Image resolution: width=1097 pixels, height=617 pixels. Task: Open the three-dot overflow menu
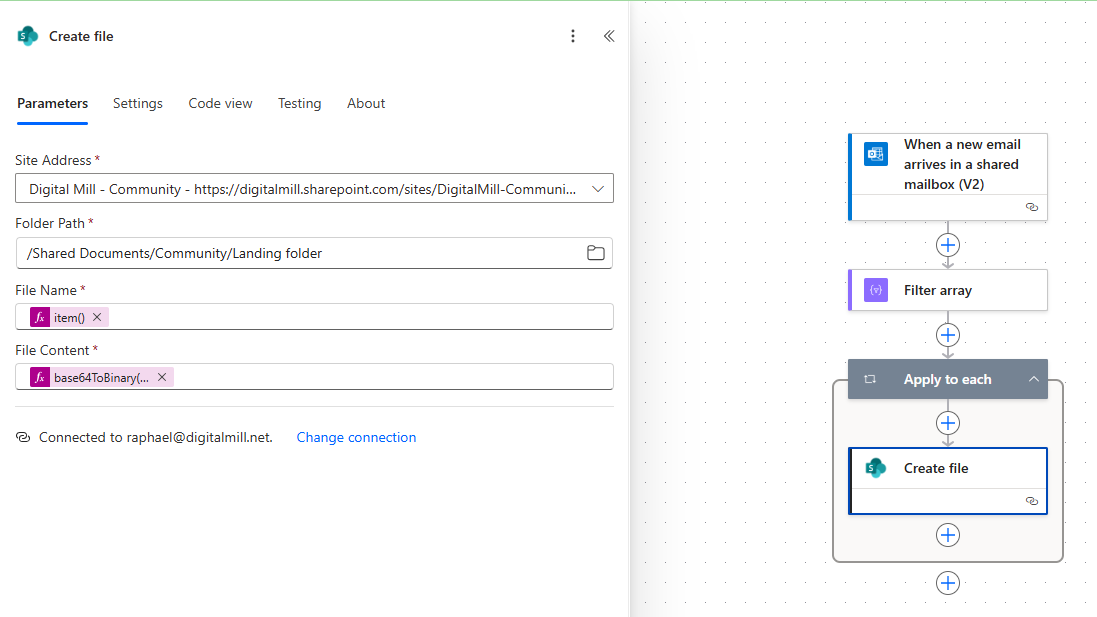tap(573, 35)
